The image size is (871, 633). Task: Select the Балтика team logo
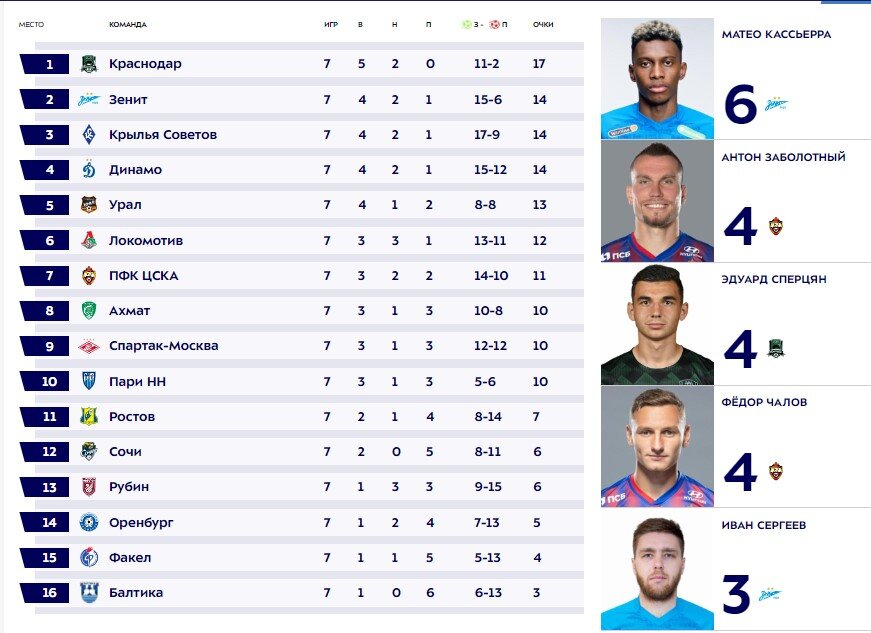pyautogui.click(x=89, y=592)
